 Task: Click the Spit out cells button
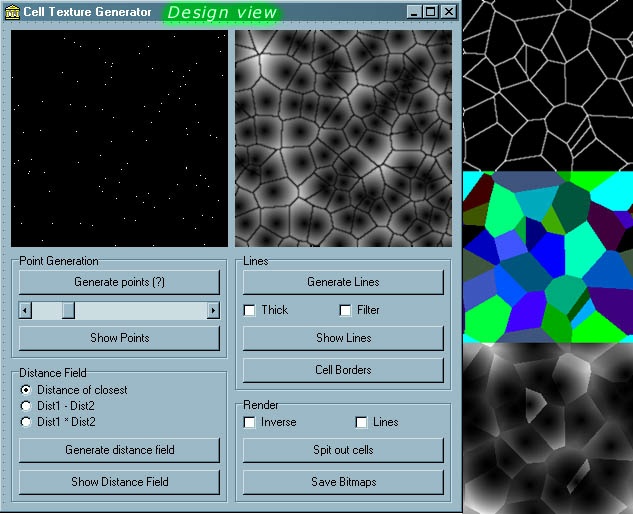343,450
